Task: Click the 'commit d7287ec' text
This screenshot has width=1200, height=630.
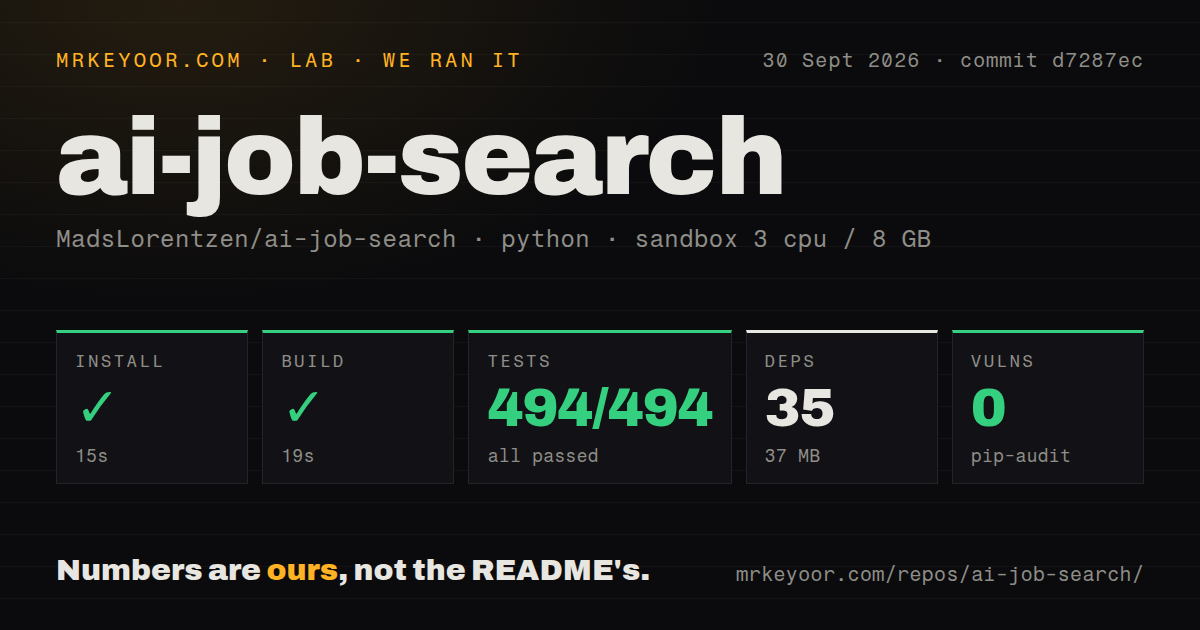Action: [1051, 61]
